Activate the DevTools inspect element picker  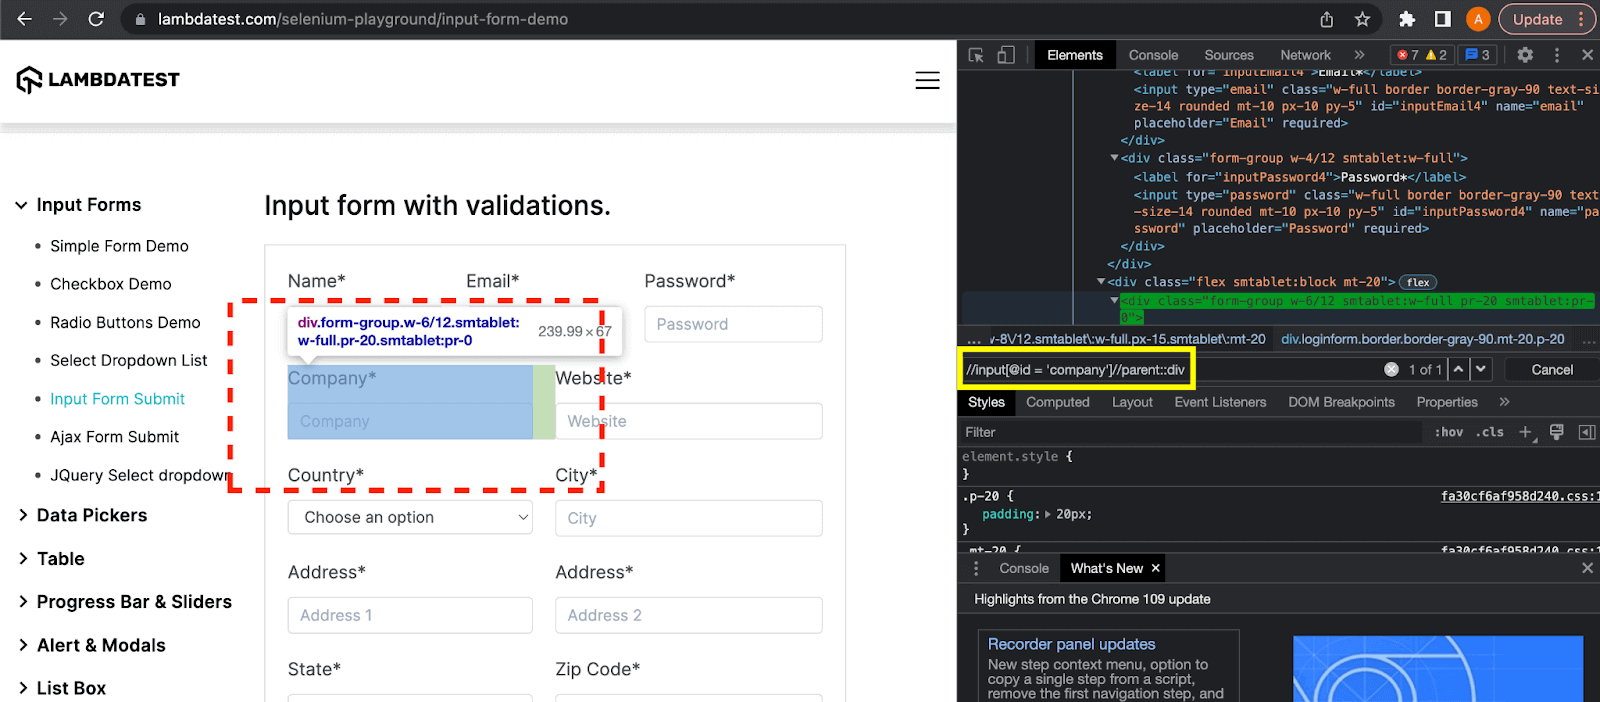click(976, 55)
